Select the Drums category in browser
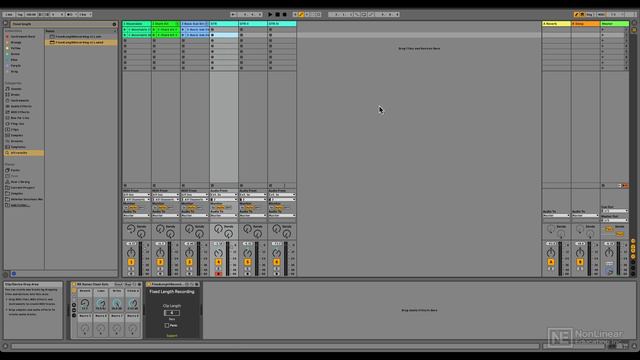Viewport: 640px width, 360px height. click(x=15, y=94)
